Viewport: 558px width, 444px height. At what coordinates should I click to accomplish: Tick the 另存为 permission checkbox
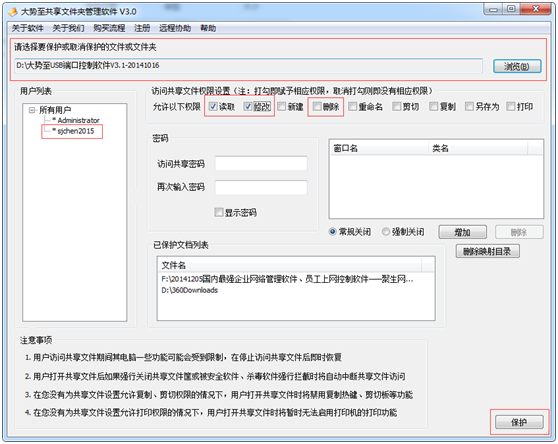[x=469, y=106]
